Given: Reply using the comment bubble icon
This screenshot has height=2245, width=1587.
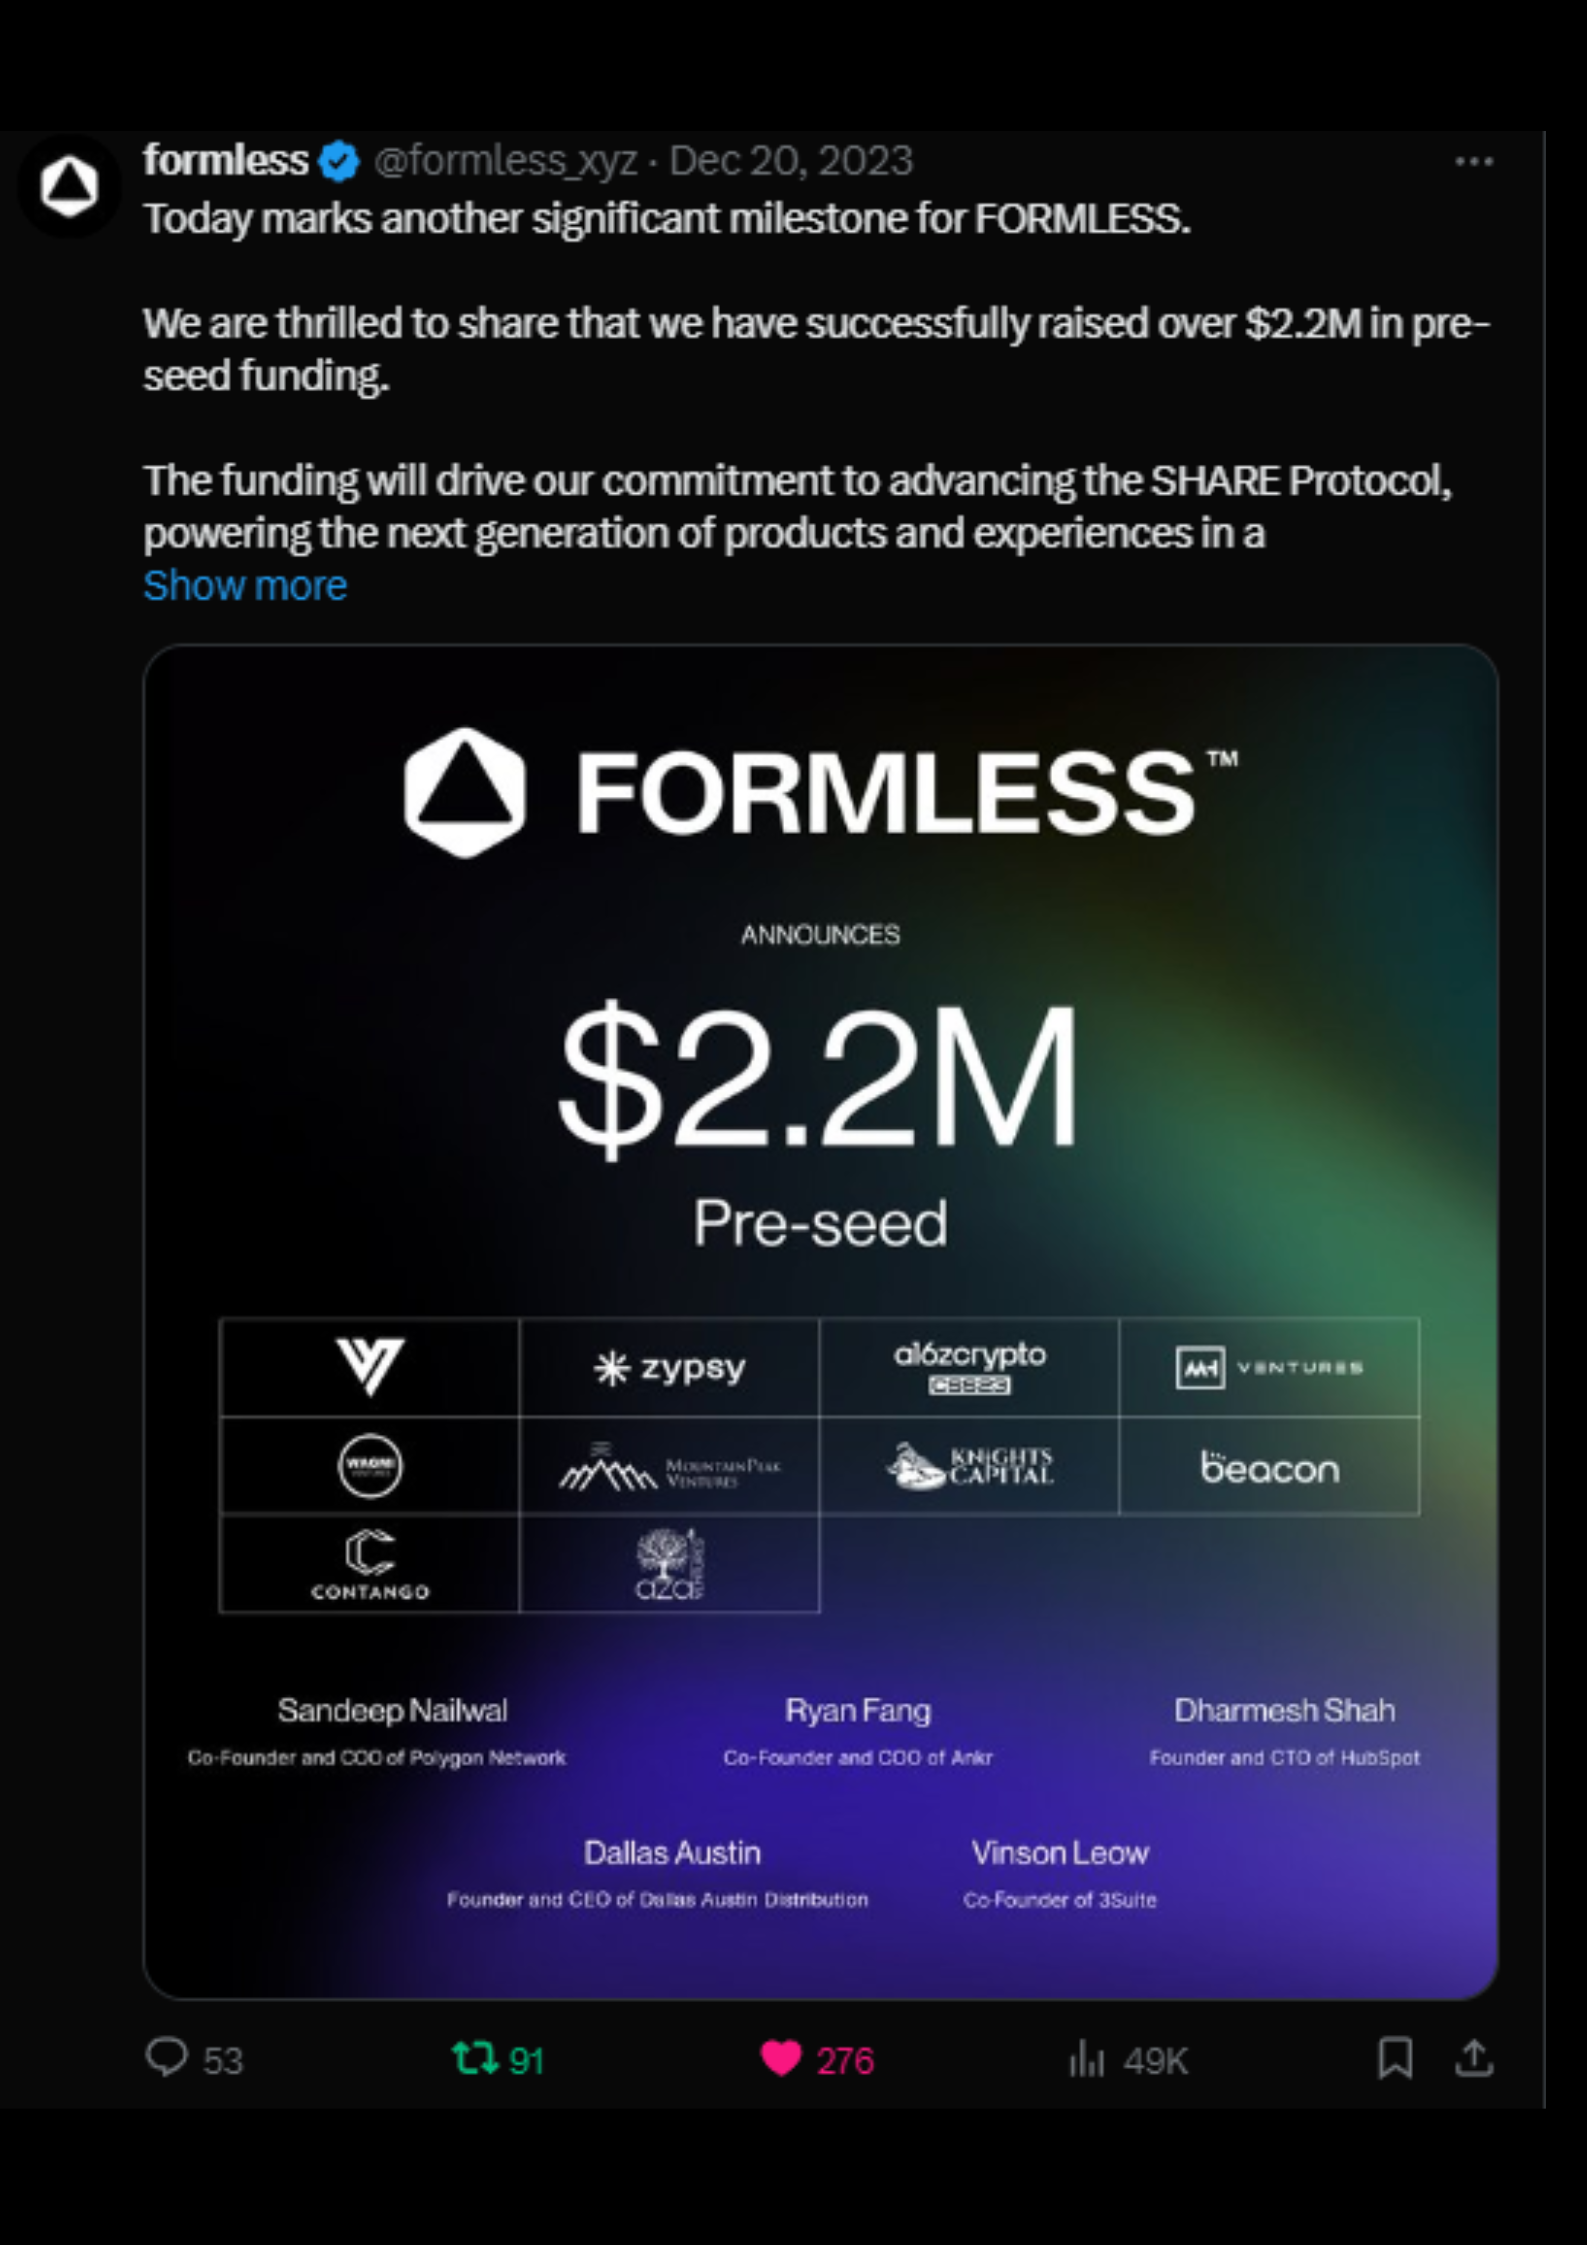Looking at the screenshot, I should pos(166,2058).
